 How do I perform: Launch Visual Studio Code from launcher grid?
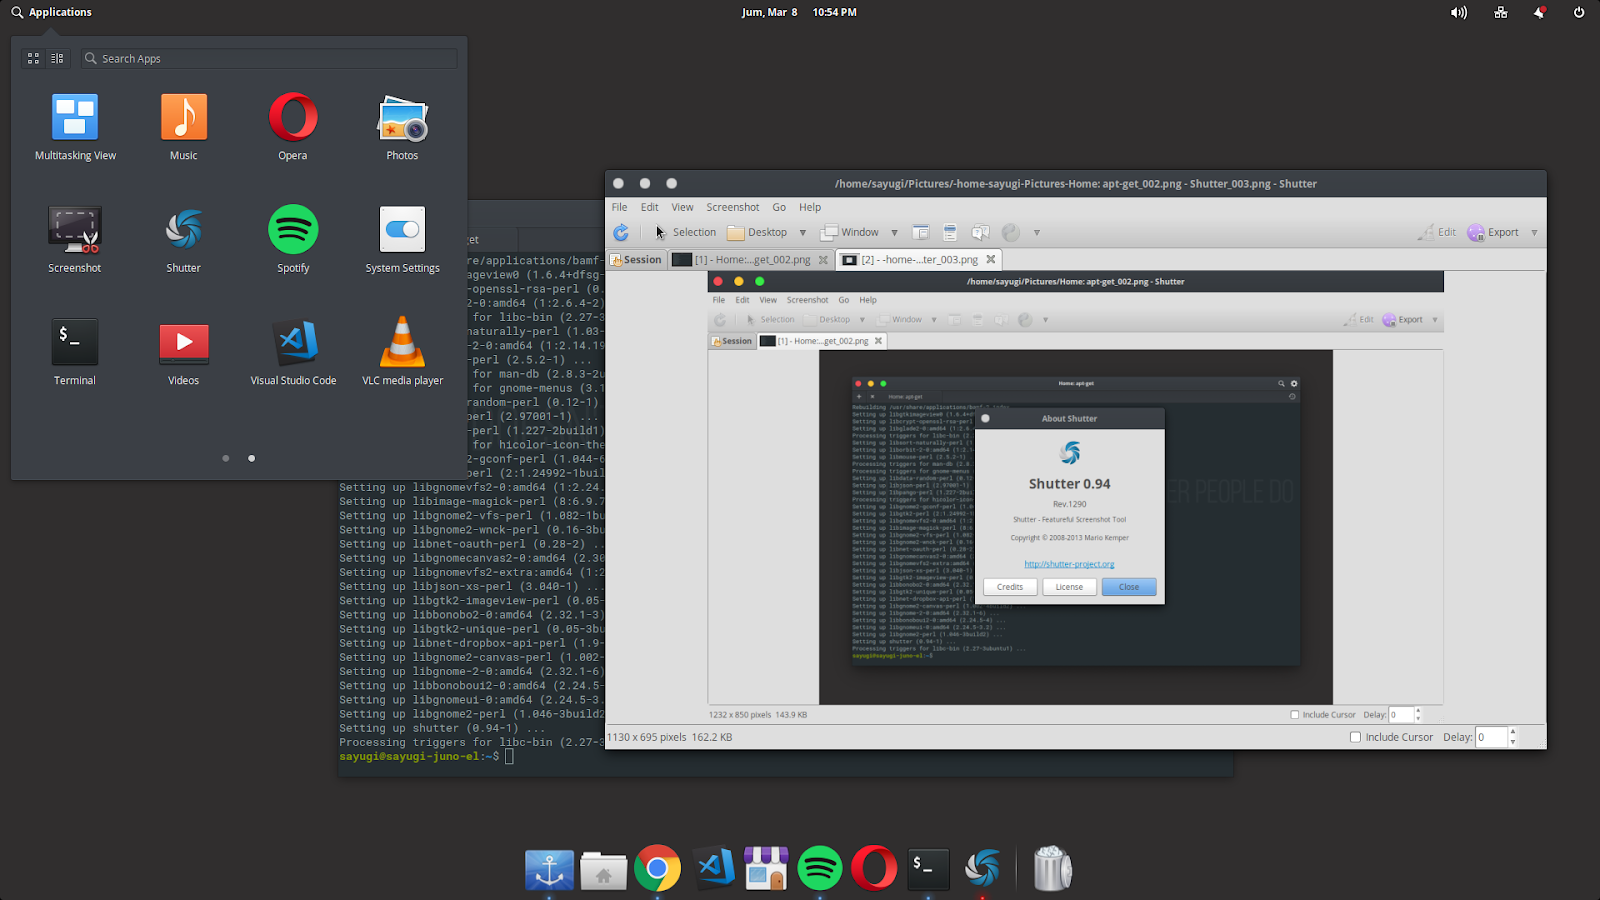(293, 352)
